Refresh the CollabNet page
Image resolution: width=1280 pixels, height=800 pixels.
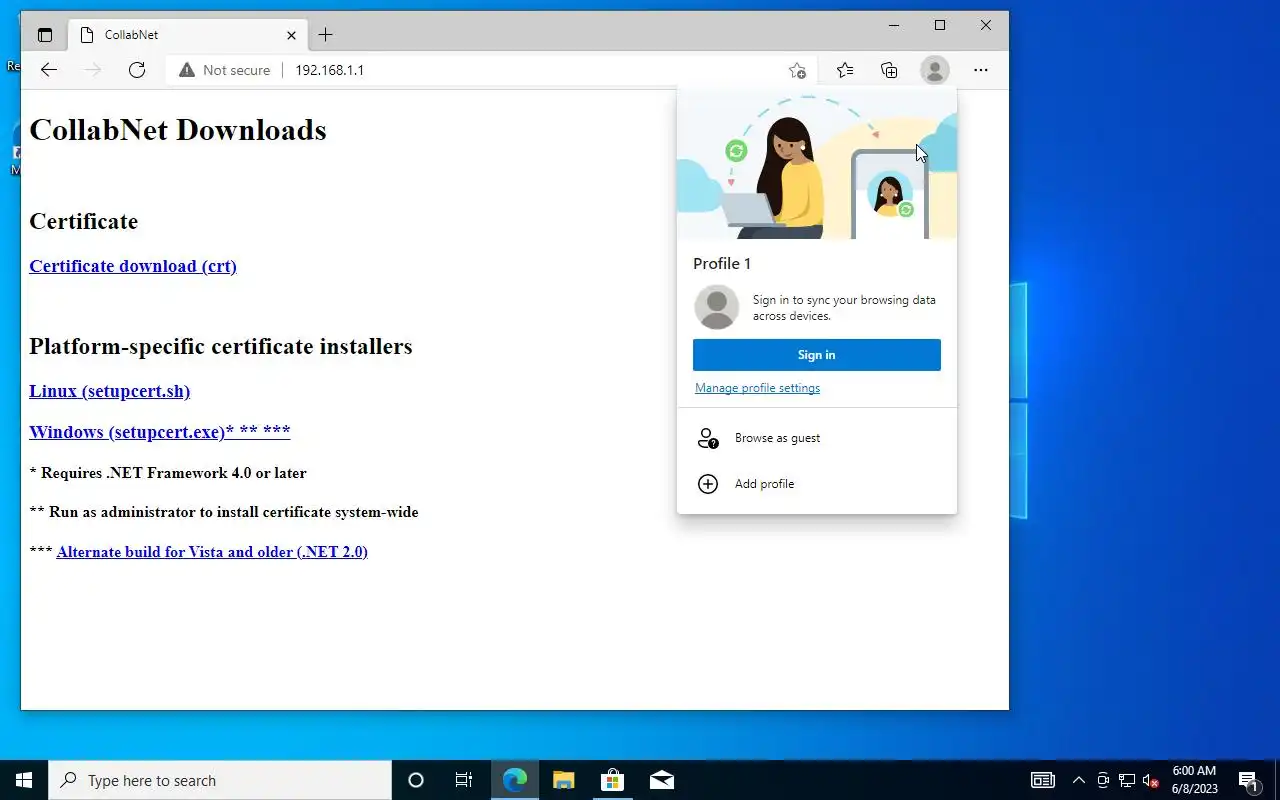click(x=137, y=70)
